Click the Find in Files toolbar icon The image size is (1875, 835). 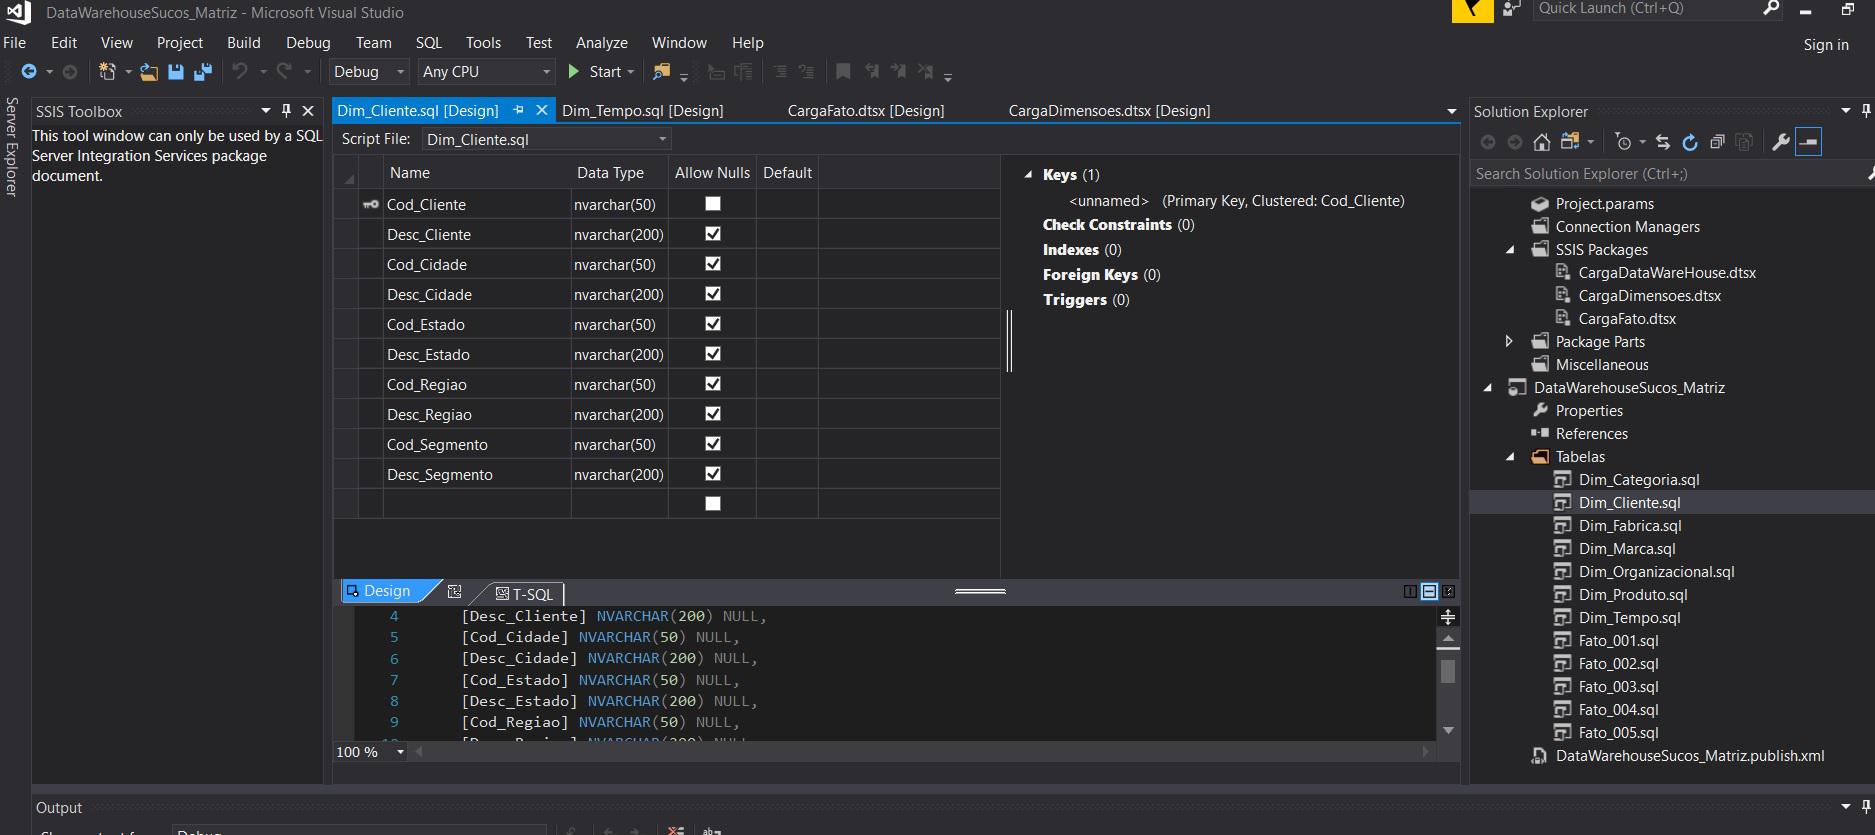pos(661,72)
